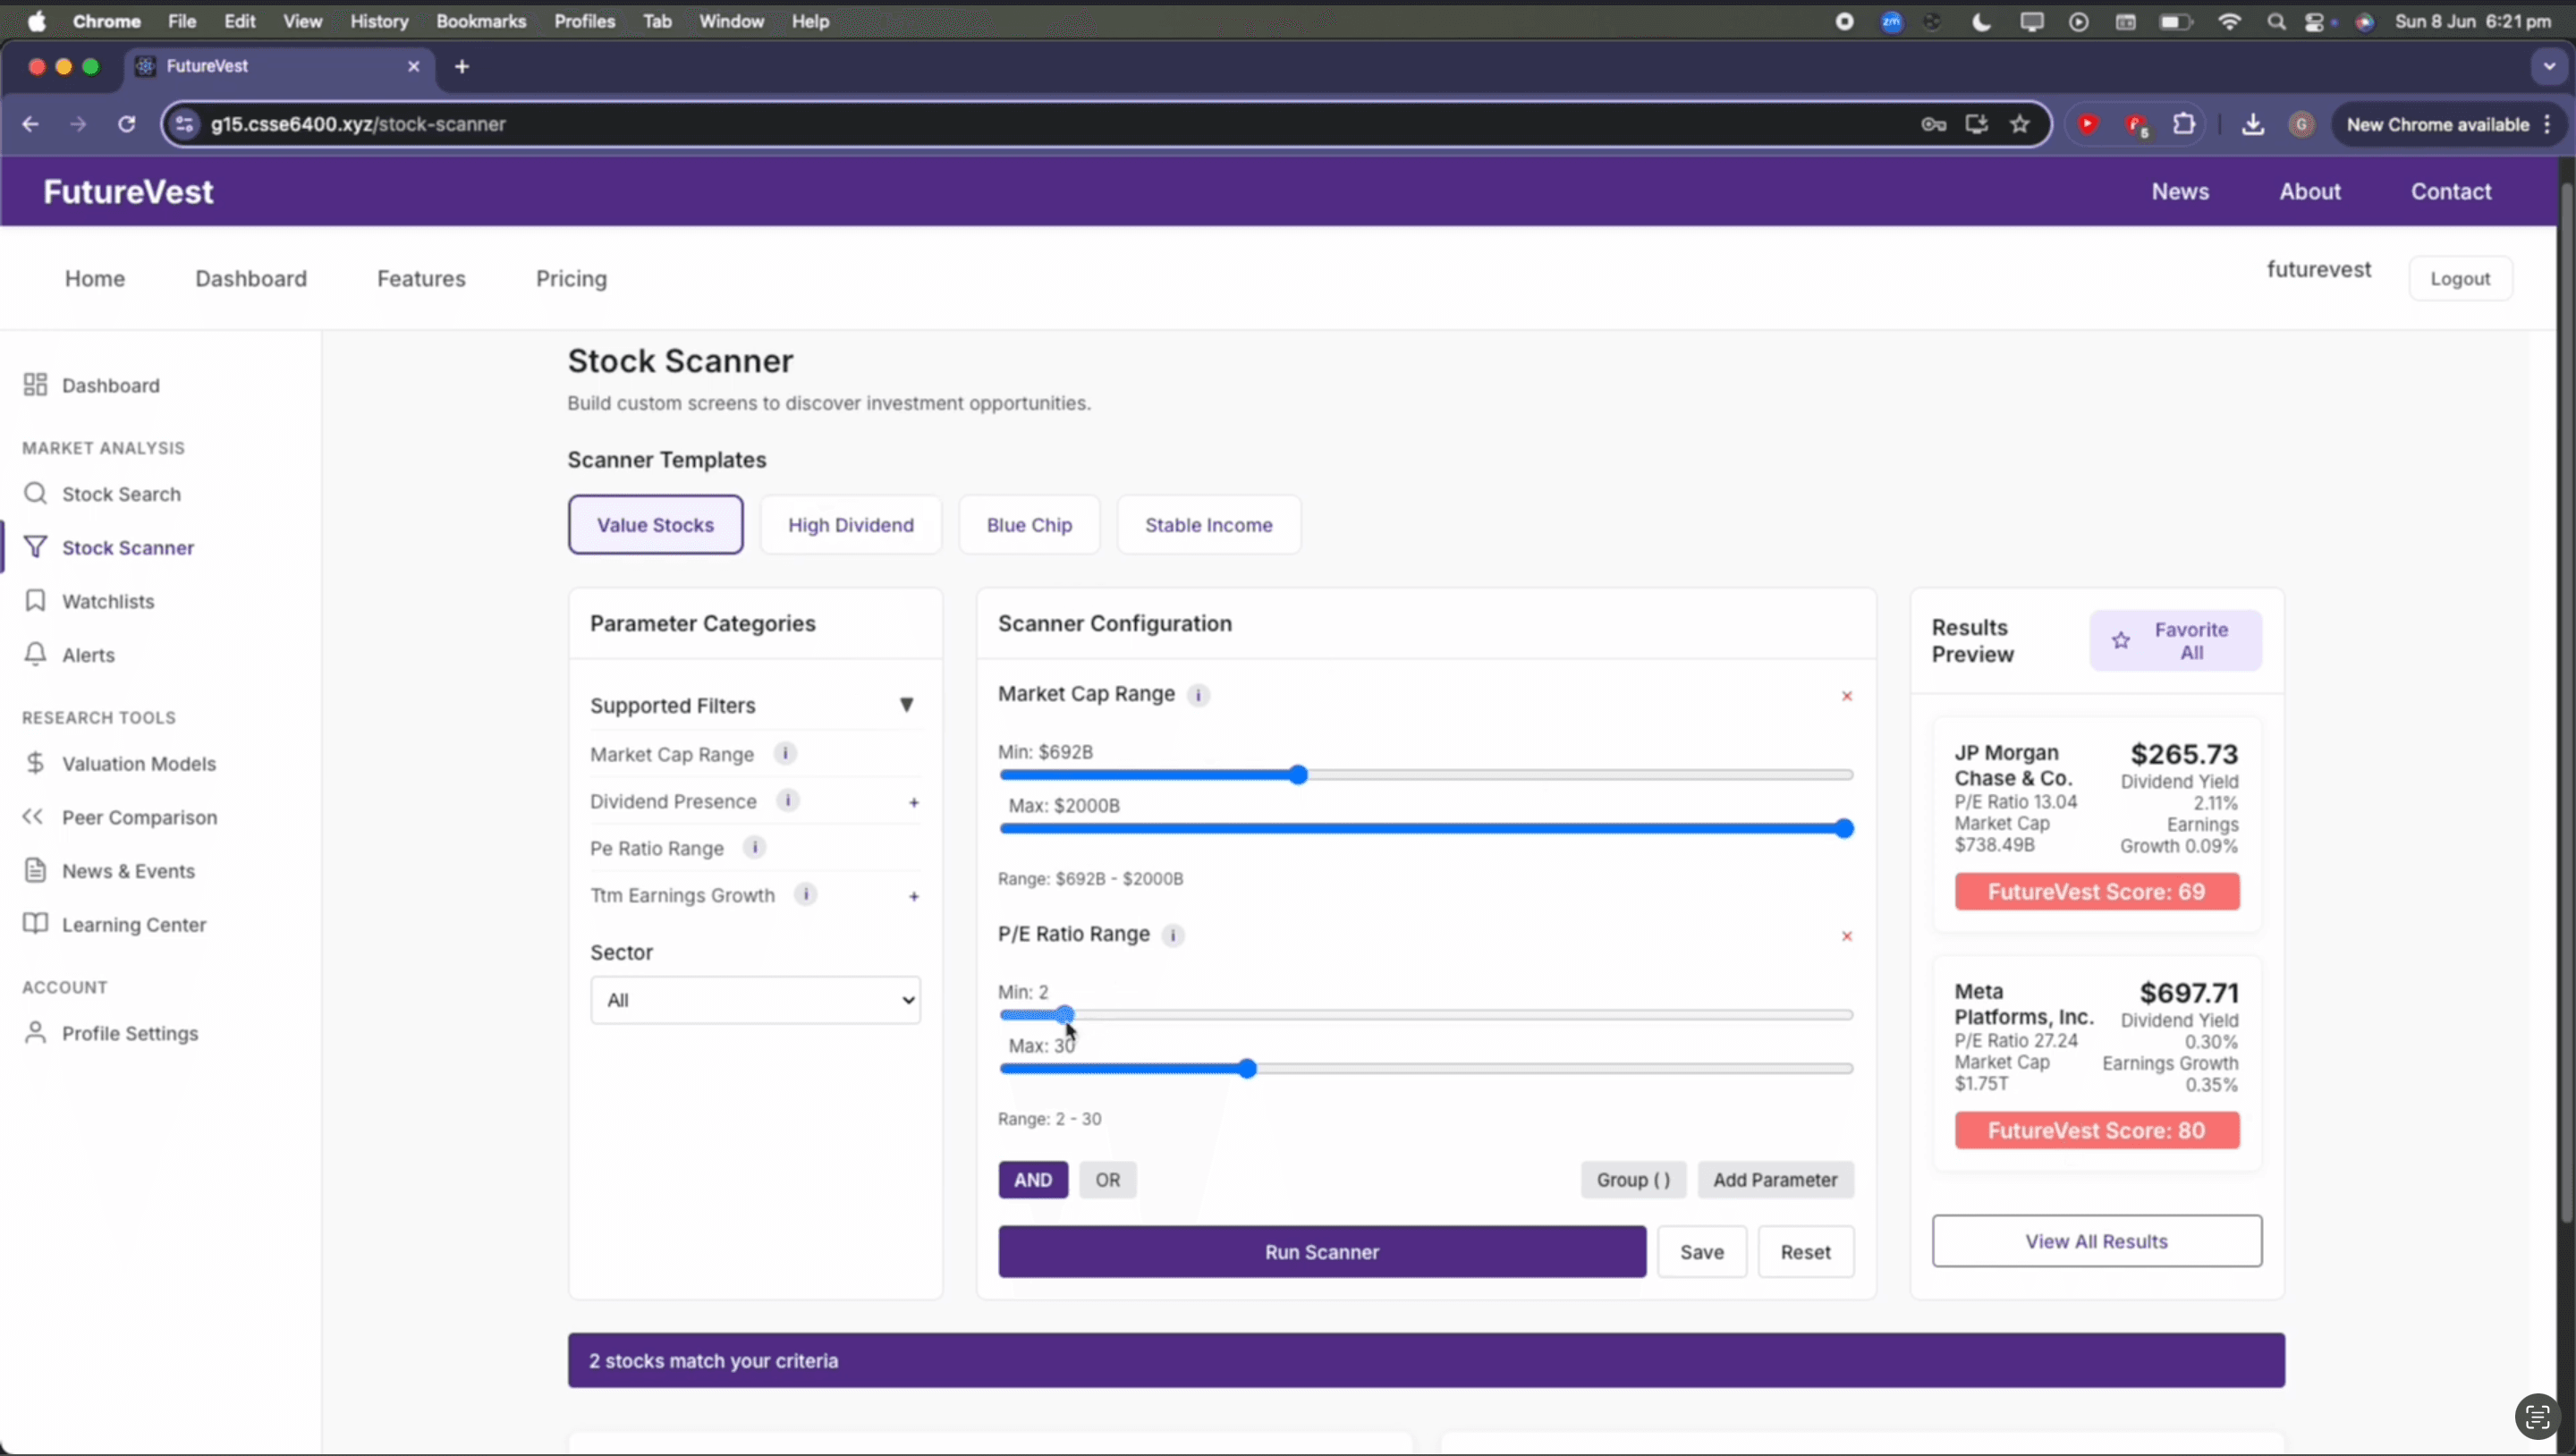Open the Meta Platforms, Inc. result card
Image resolution: width=2576 pixels, height=1456 pixels.
[2097, 1064]
